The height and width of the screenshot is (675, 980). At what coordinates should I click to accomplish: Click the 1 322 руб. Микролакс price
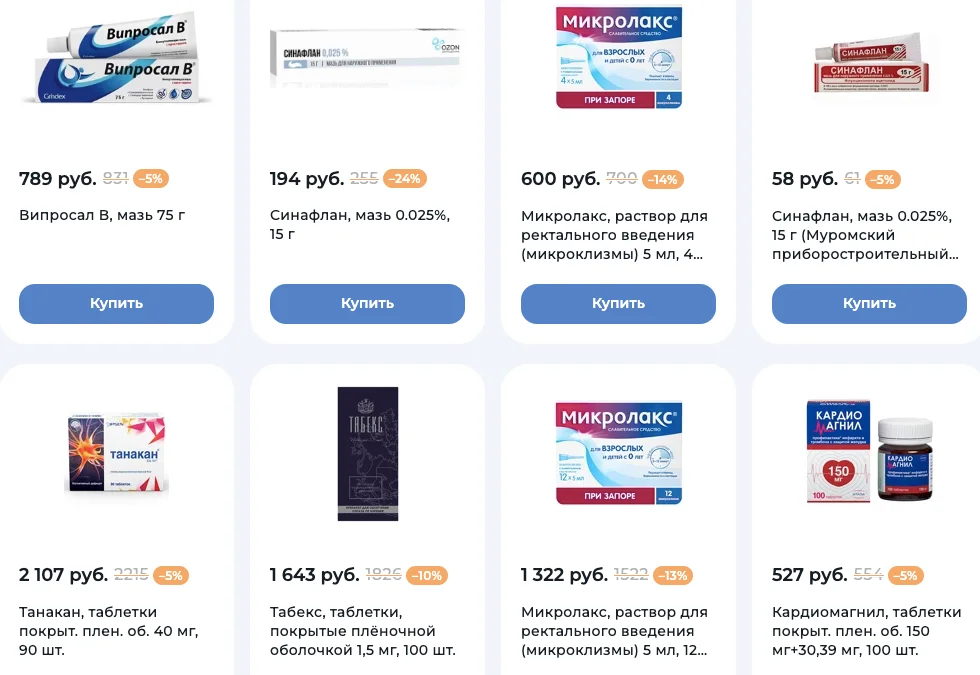(x=564, y=575)
